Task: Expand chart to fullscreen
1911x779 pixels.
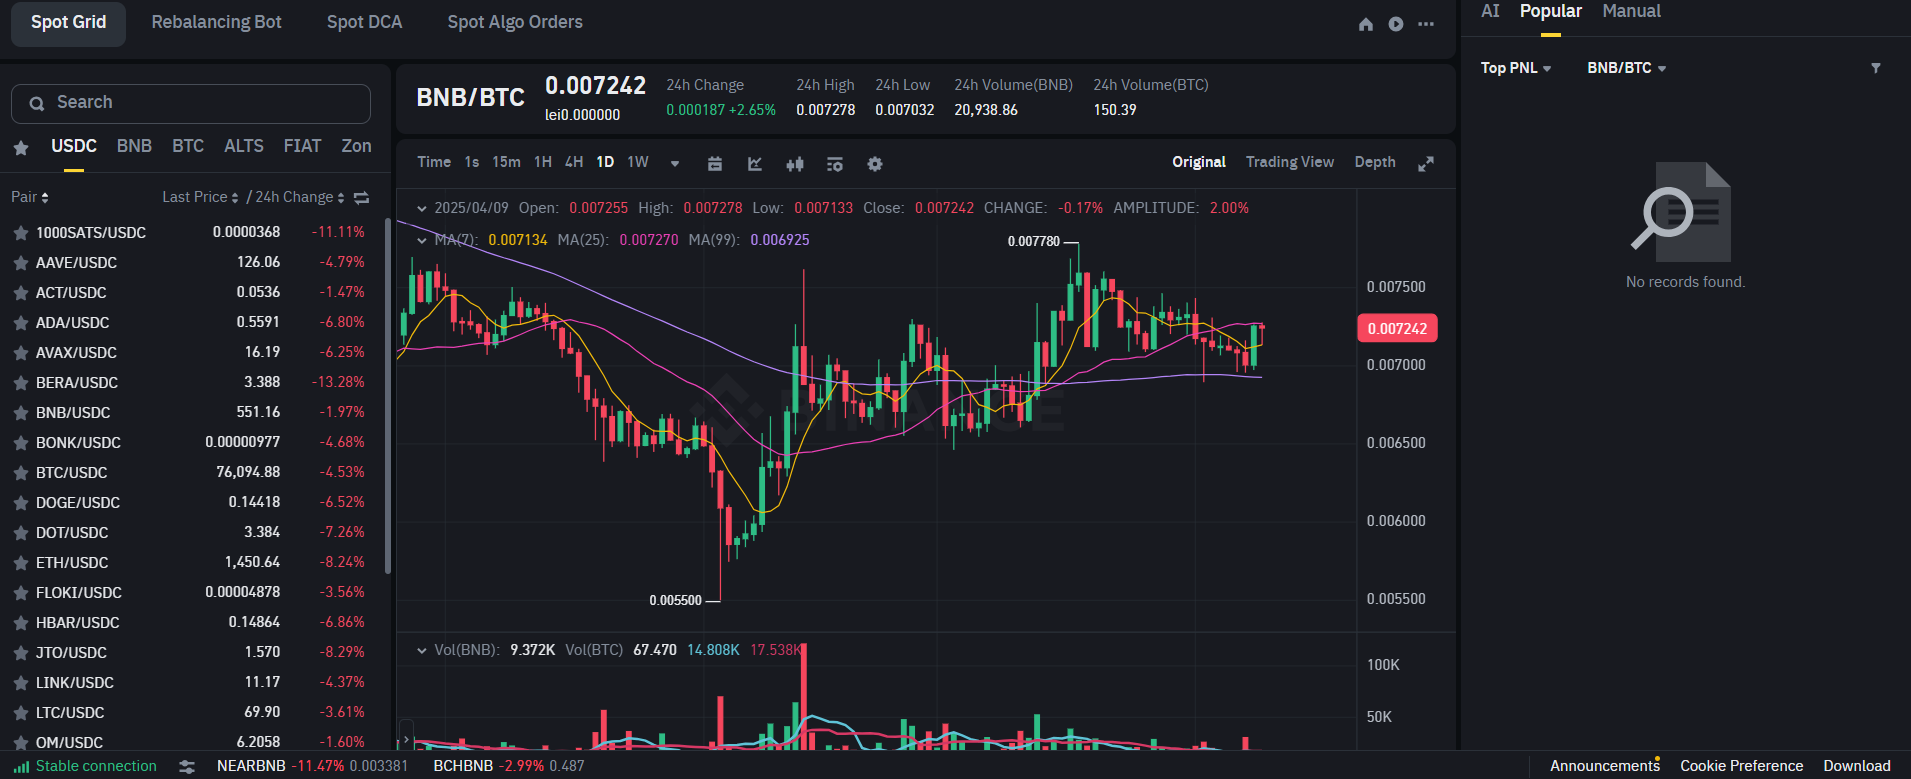Action: 1426,164
